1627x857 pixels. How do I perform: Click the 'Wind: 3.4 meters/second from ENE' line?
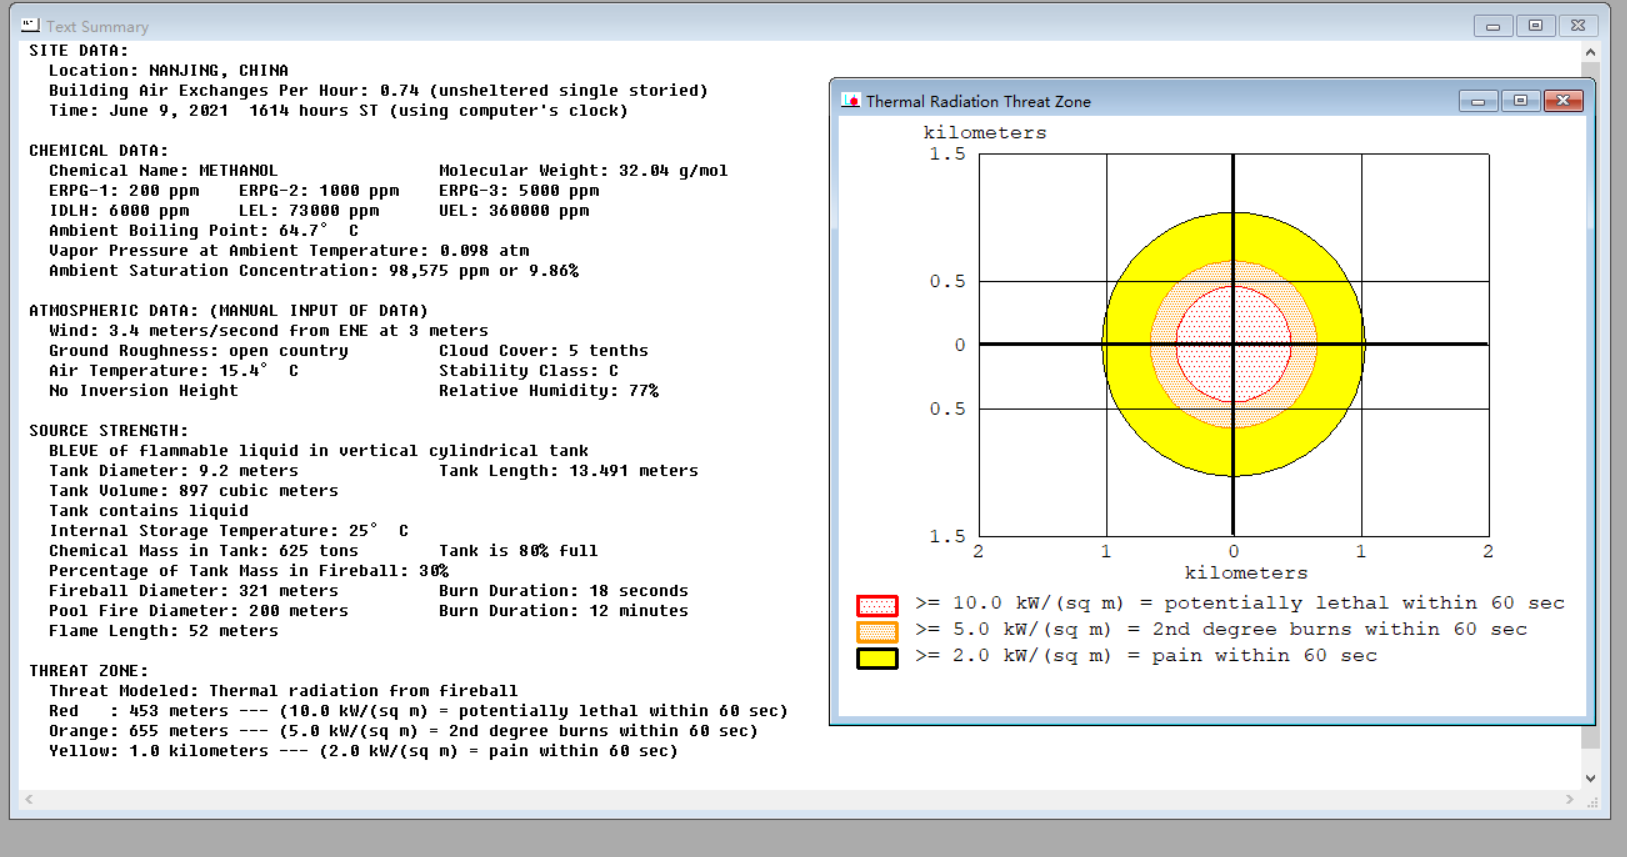pos(268,331)
